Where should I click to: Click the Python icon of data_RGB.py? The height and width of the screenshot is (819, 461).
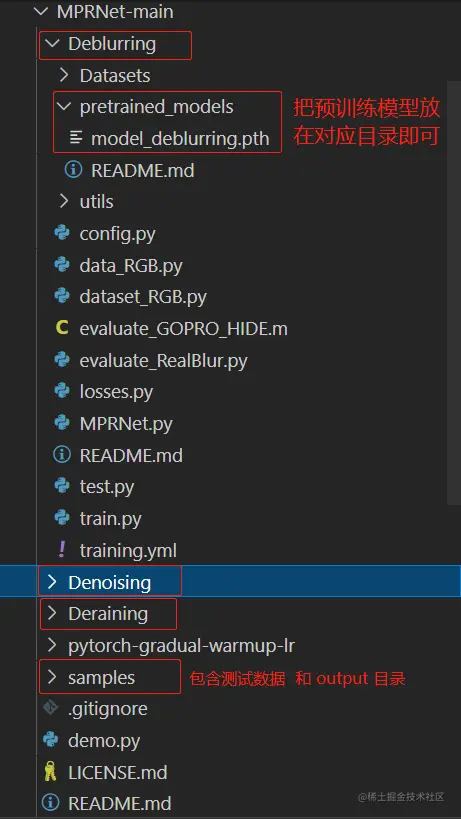[62, 265]
